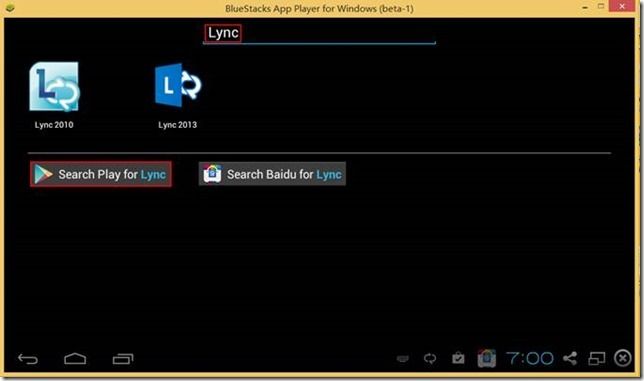Click the 7:00 clock display

(529, 358)
